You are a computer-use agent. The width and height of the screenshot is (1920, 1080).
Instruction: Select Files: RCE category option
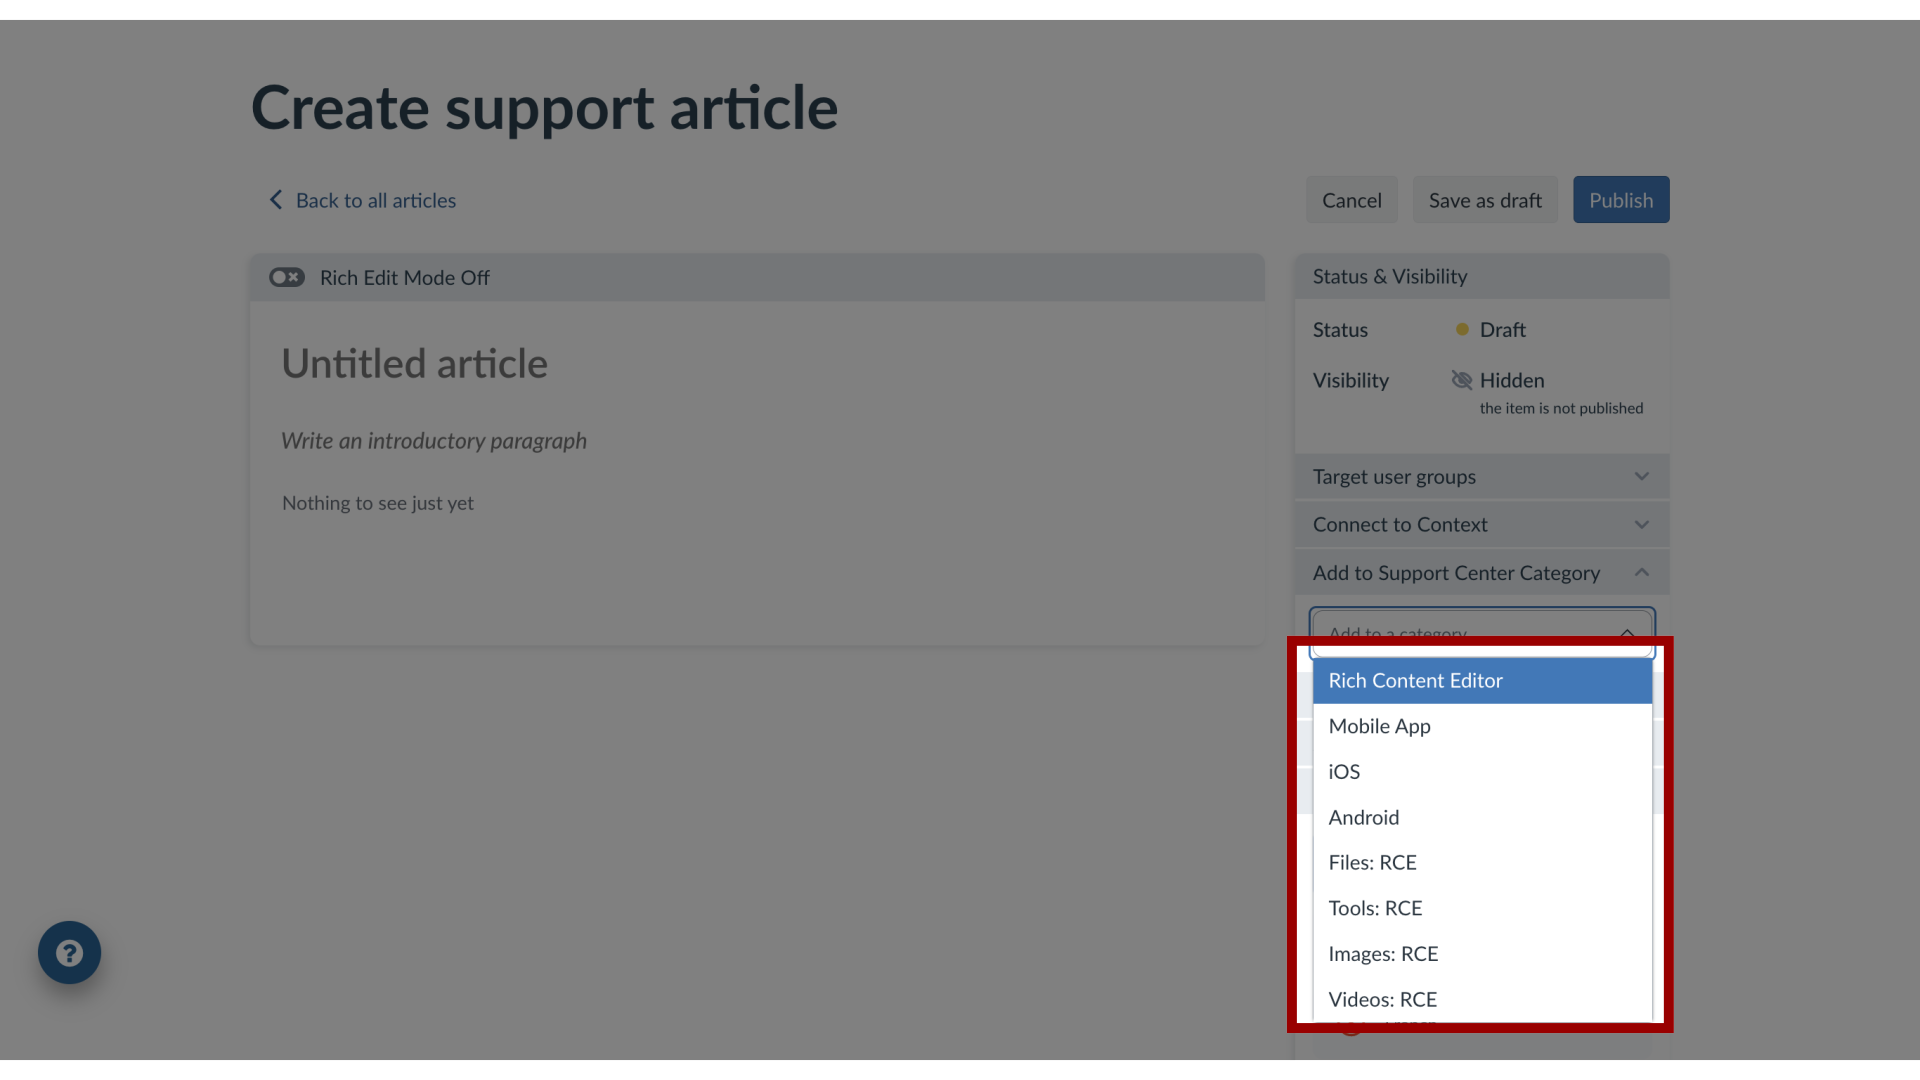click(1371, 862)
